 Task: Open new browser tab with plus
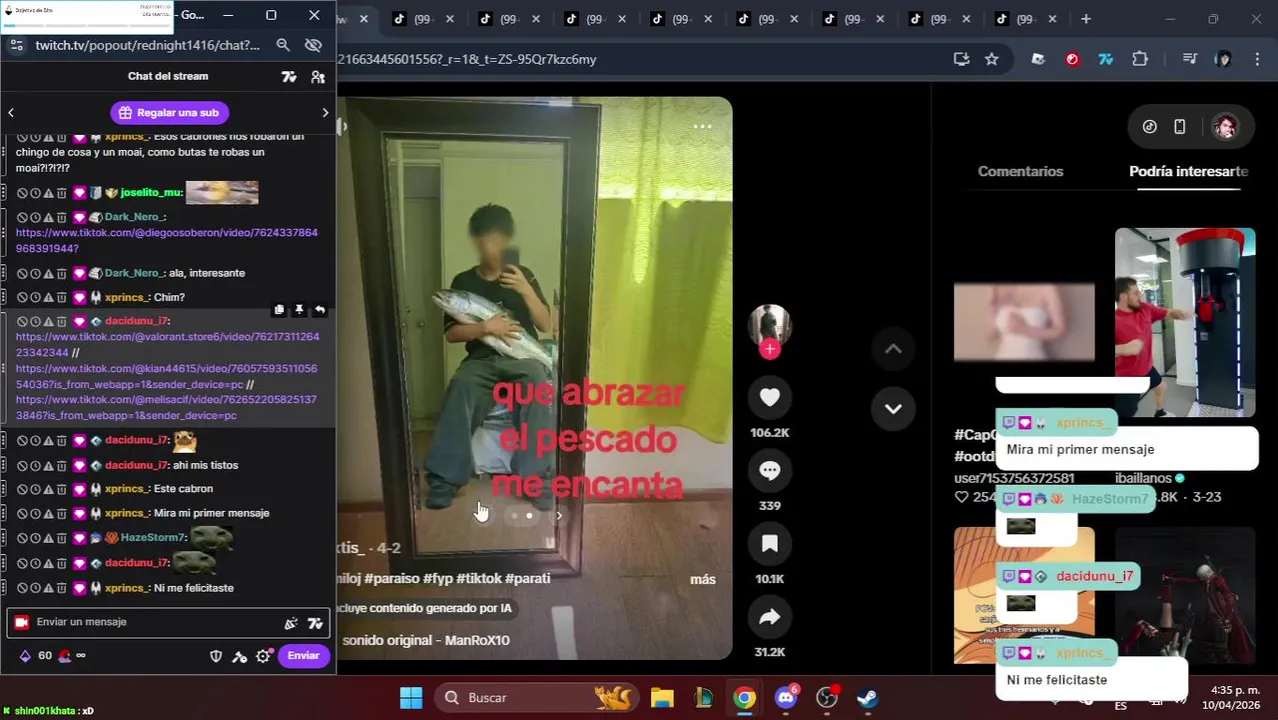click(1086, 19)
